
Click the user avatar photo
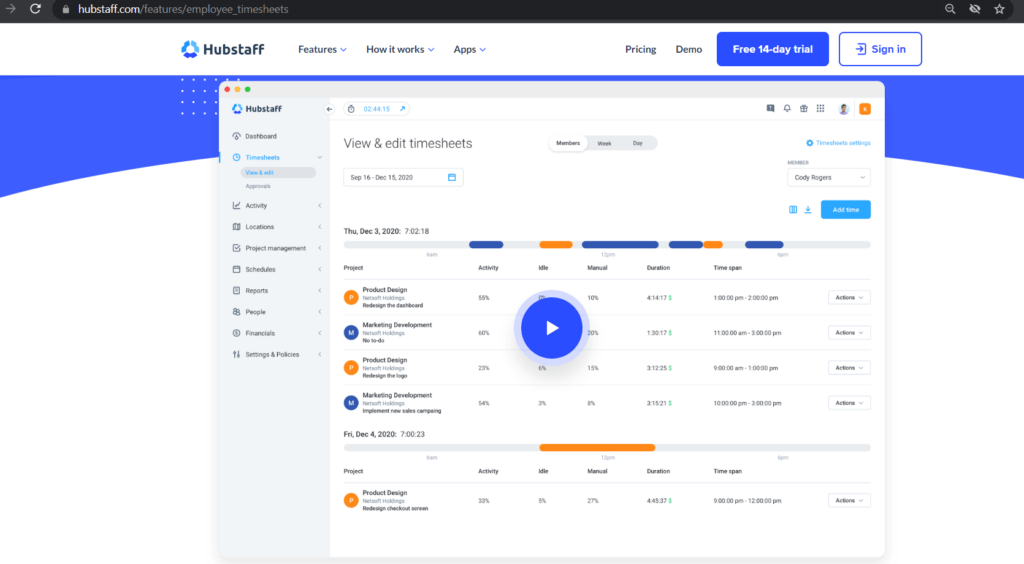[844, 109]
